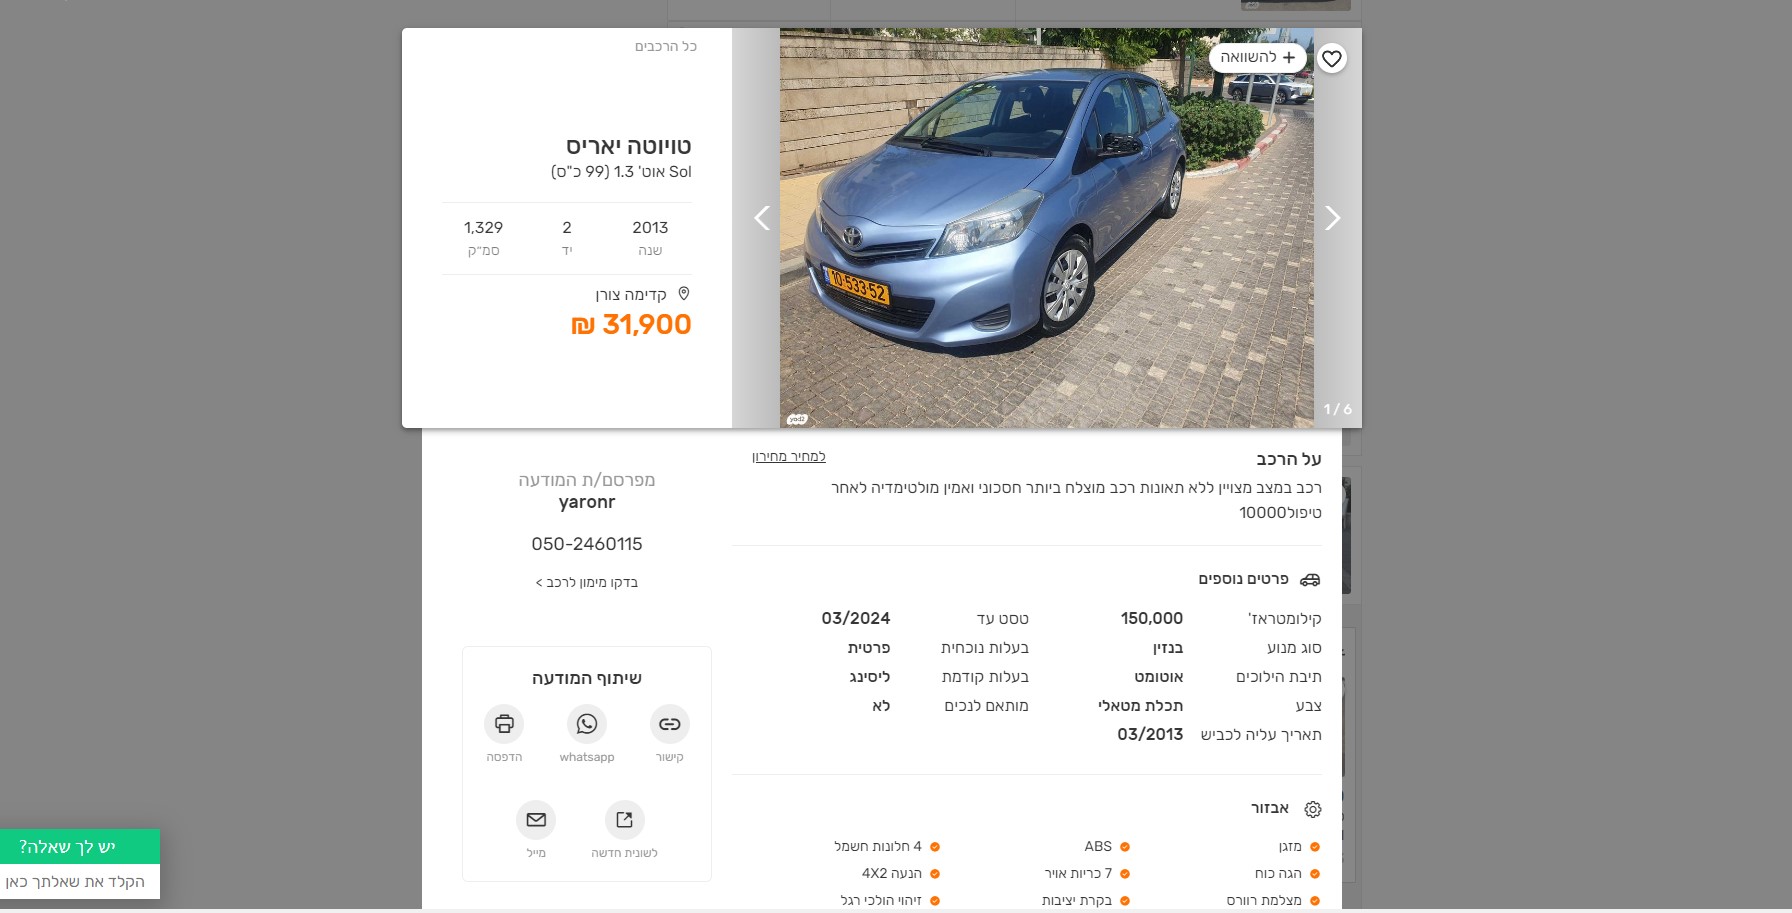Image resolution: width=1792 pixels, height=913 pixels.
Task: Click the location pin icon next to קדימה צורן
Action: click(684, 294)
